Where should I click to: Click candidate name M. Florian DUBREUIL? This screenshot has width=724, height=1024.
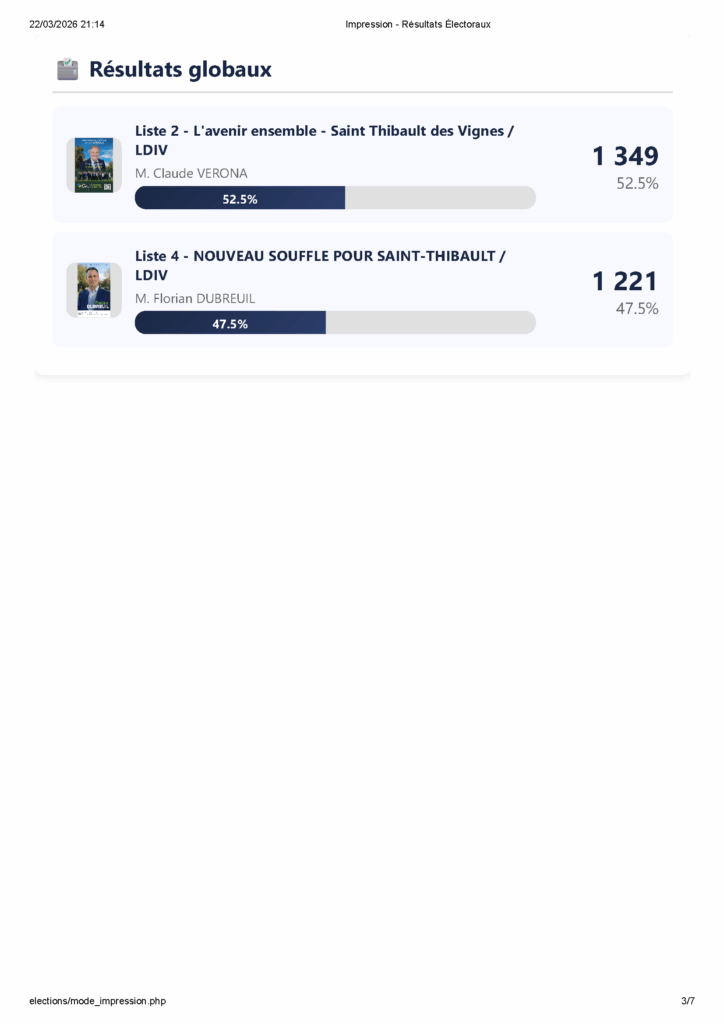click(195, 298)
